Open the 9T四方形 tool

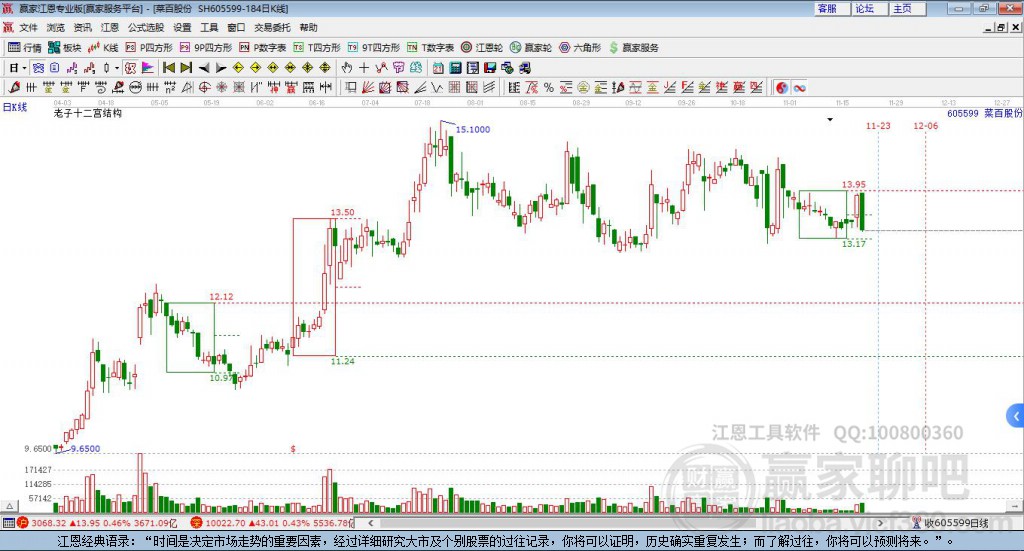374,48
